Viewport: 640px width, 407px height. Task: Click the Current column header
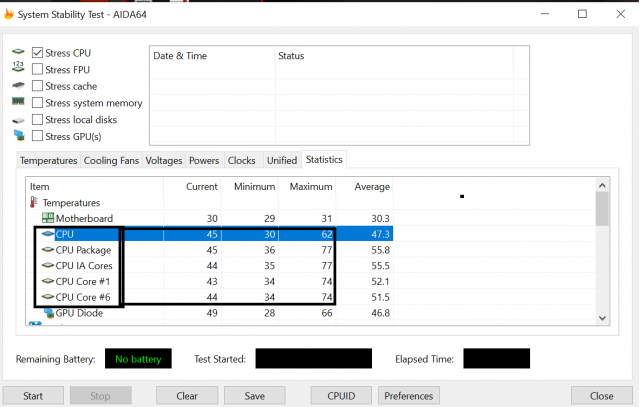pyautogui.click(x=192, y=187)
